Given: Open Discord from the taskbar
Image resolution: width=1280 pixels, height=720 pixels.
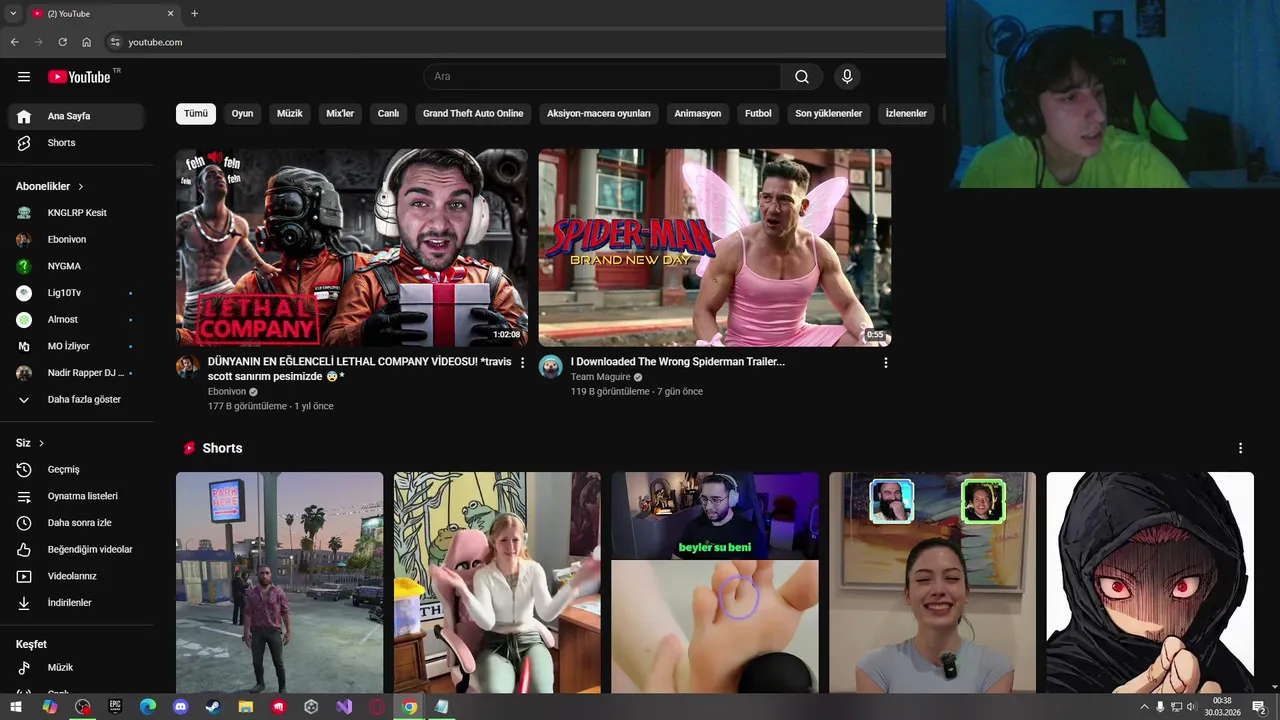Looking at the screenshot, I should tap(180, 707).
